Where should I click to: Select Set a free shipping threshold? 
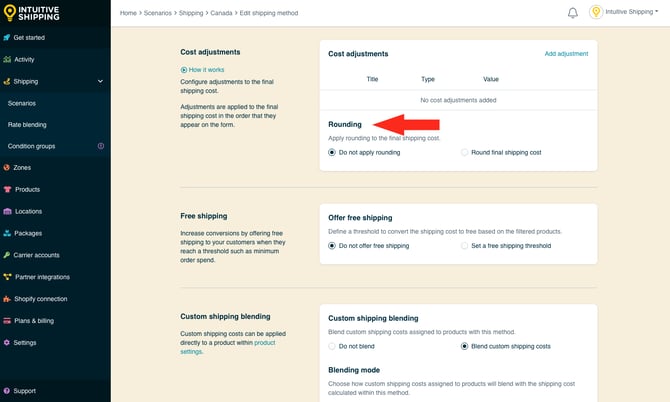[x=464, y=246]
